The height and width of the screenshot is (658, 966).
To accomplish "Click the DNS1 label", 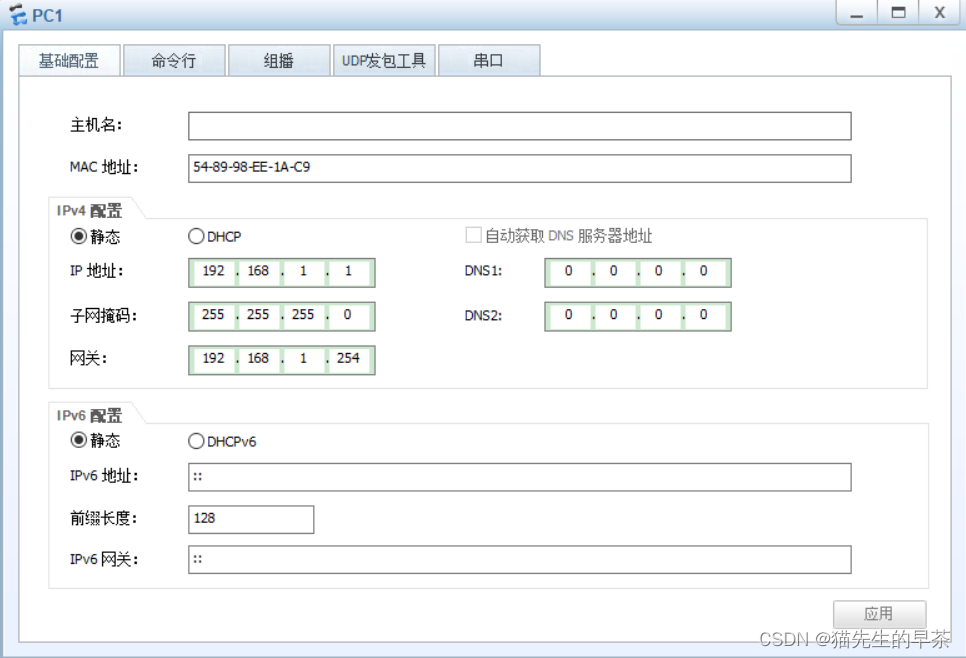I will (483, 271).
